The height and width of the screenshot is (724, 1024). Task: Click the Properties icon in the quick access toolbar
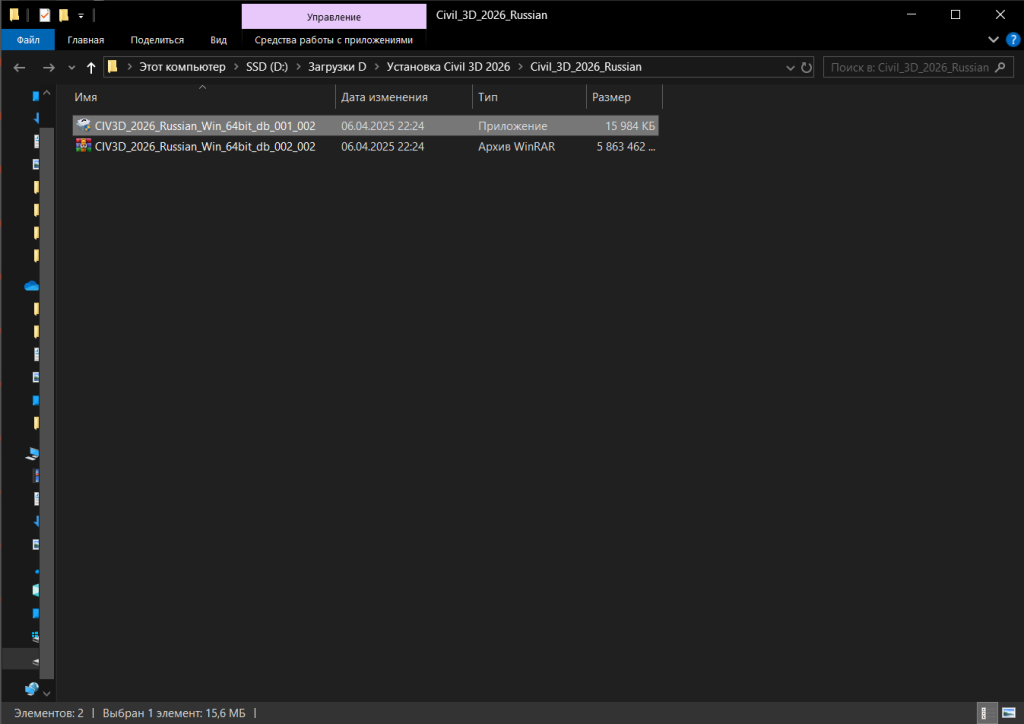point(45,15)
